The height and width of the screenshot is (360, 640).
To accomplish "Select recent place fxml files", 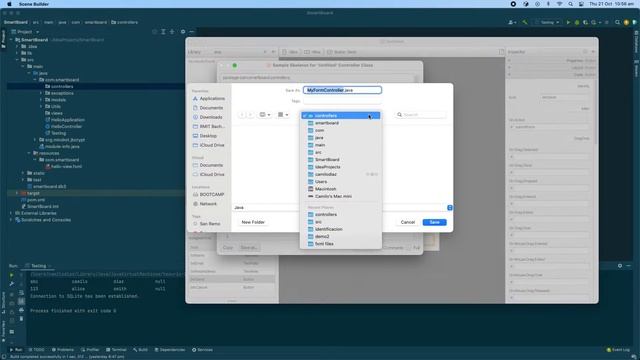I will [x=340, y=244].
